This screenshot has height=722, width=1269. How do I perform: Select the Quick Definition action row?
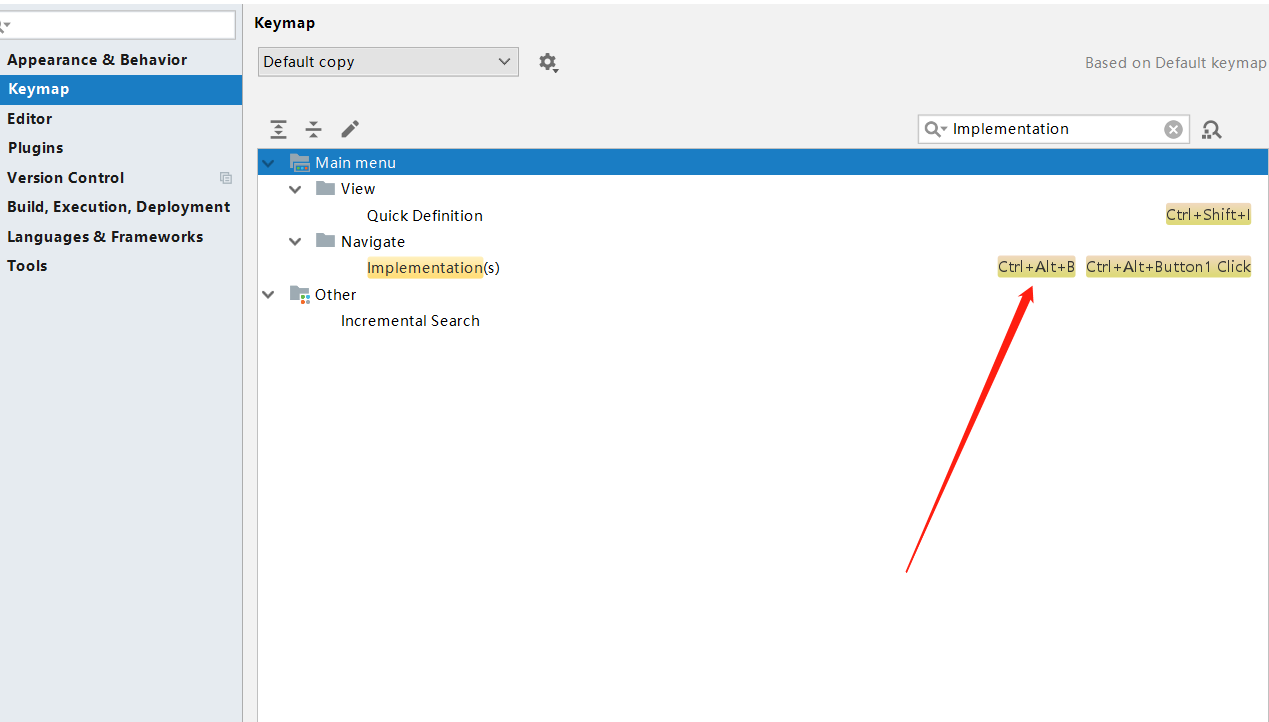click(763, 215)
